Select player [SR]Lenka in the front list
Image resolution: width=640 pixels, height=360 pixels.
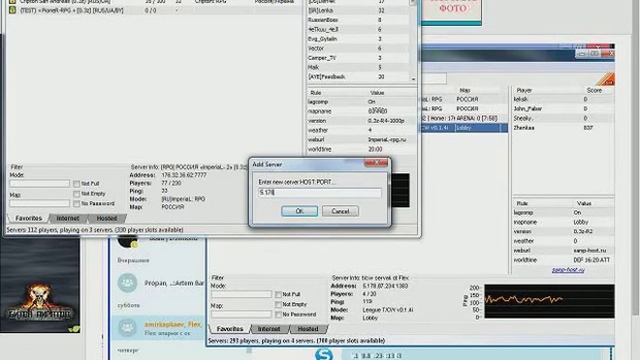358,10
